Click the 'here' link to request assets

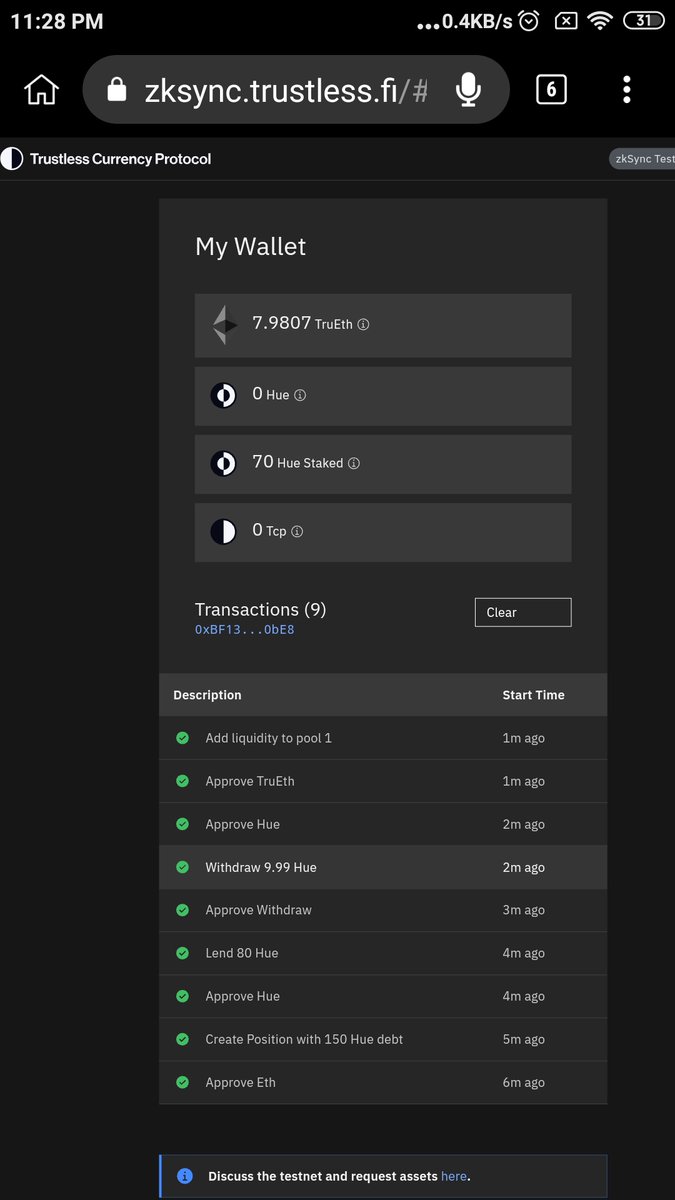coord(454,1176)
